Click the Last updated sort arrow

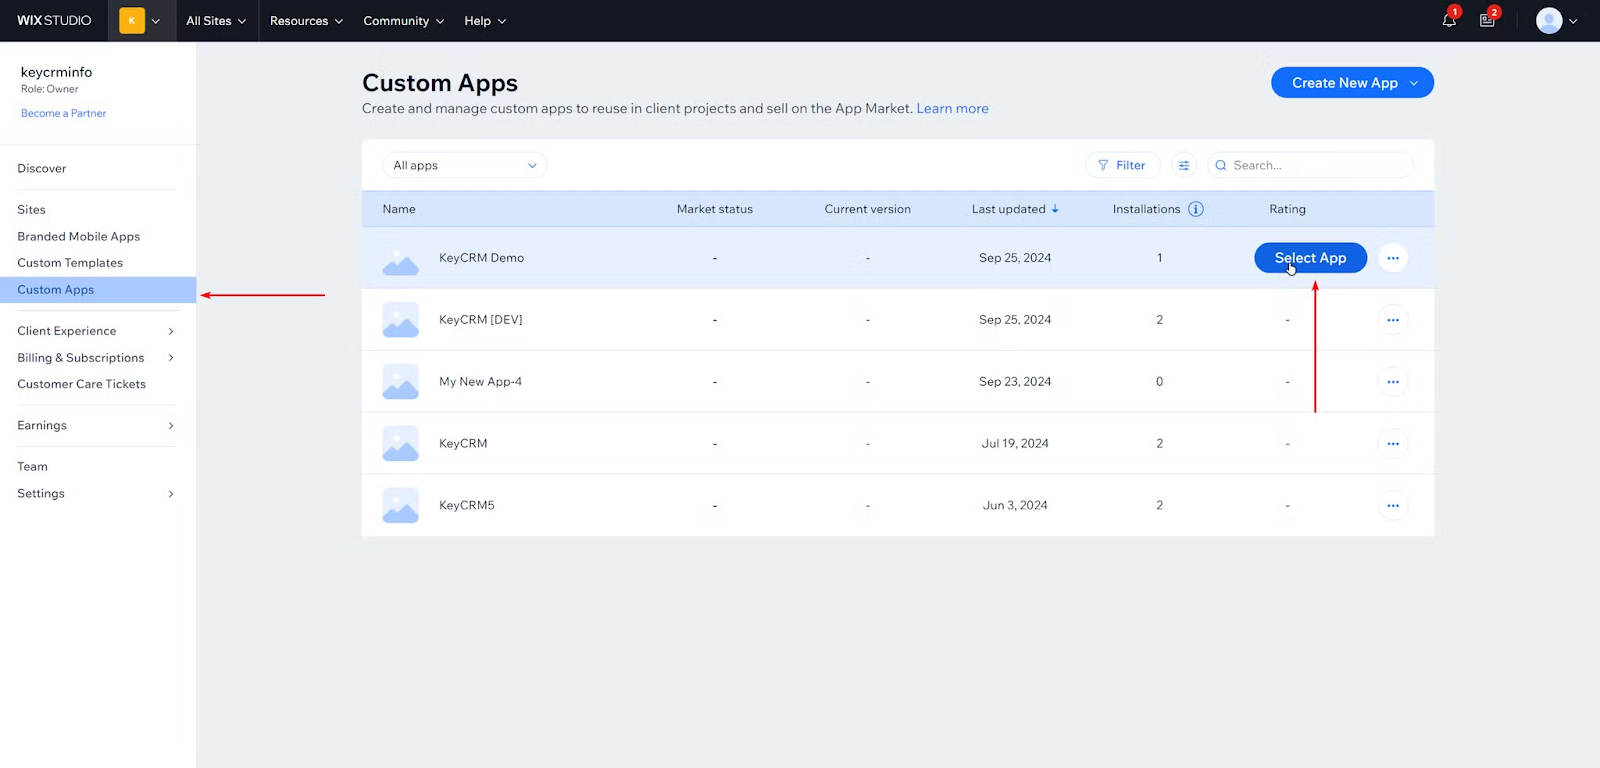click(1055, 209)
